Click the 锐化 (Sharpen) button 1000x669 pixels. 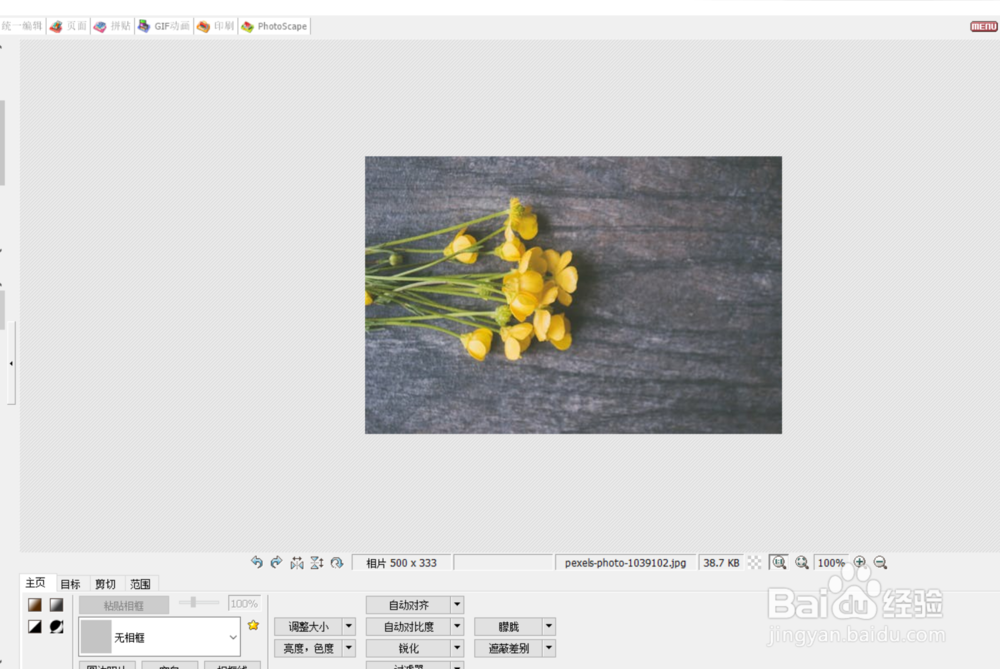coord(409,649)
